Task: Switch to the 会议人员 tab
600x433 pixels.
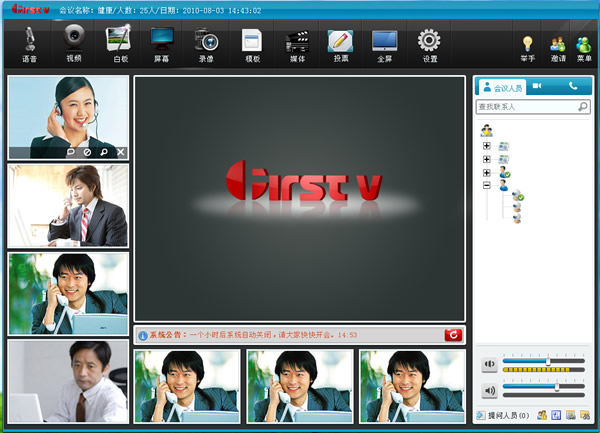Action: pos(501,88)
